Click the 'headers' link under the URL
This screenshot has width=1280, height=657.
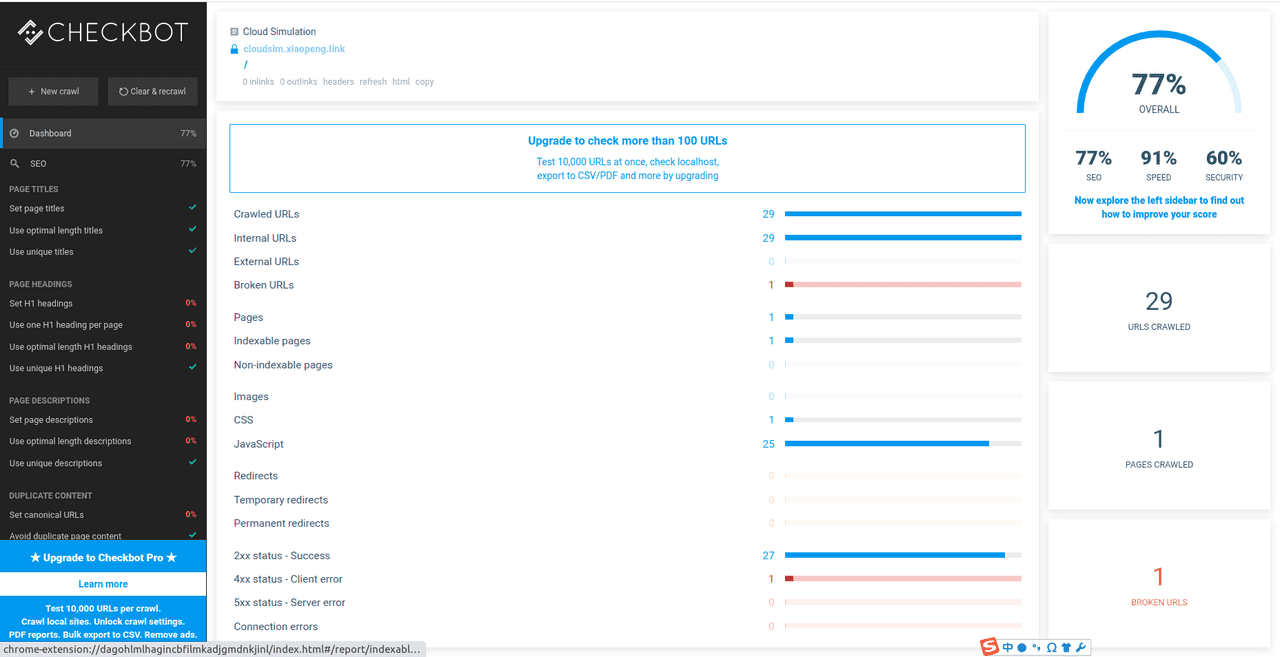[338, 82]
